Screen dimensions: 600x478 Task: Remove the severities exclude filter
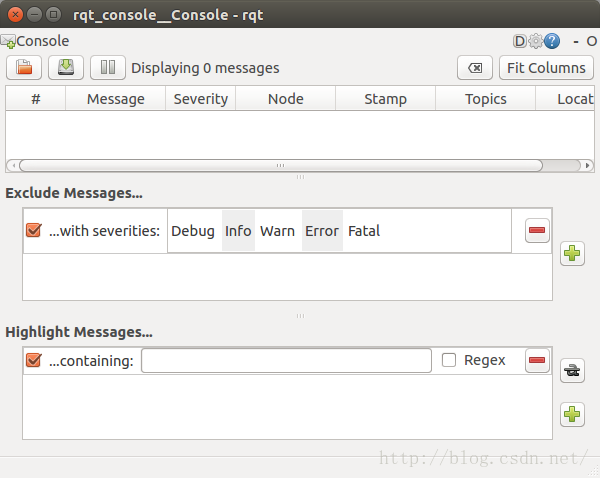pos(537,231)
